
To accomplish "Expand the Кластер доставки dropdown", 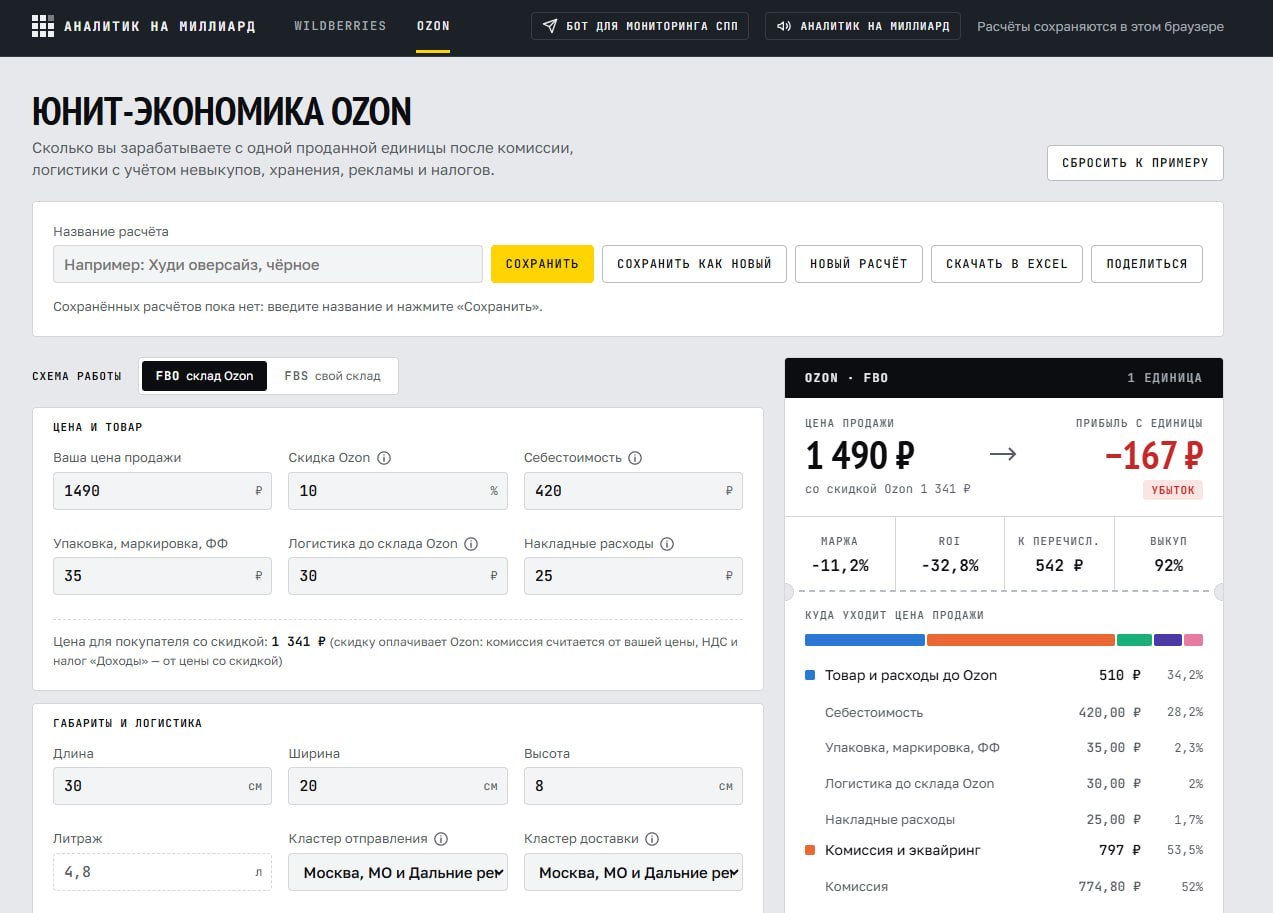I will click(x=633, y=872).
